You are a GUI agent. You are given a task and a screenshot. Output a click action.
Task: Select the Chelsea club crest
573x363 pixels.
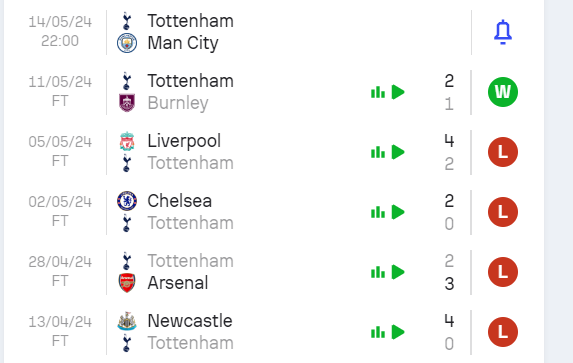pyautogui.click(x=127, y=201)
